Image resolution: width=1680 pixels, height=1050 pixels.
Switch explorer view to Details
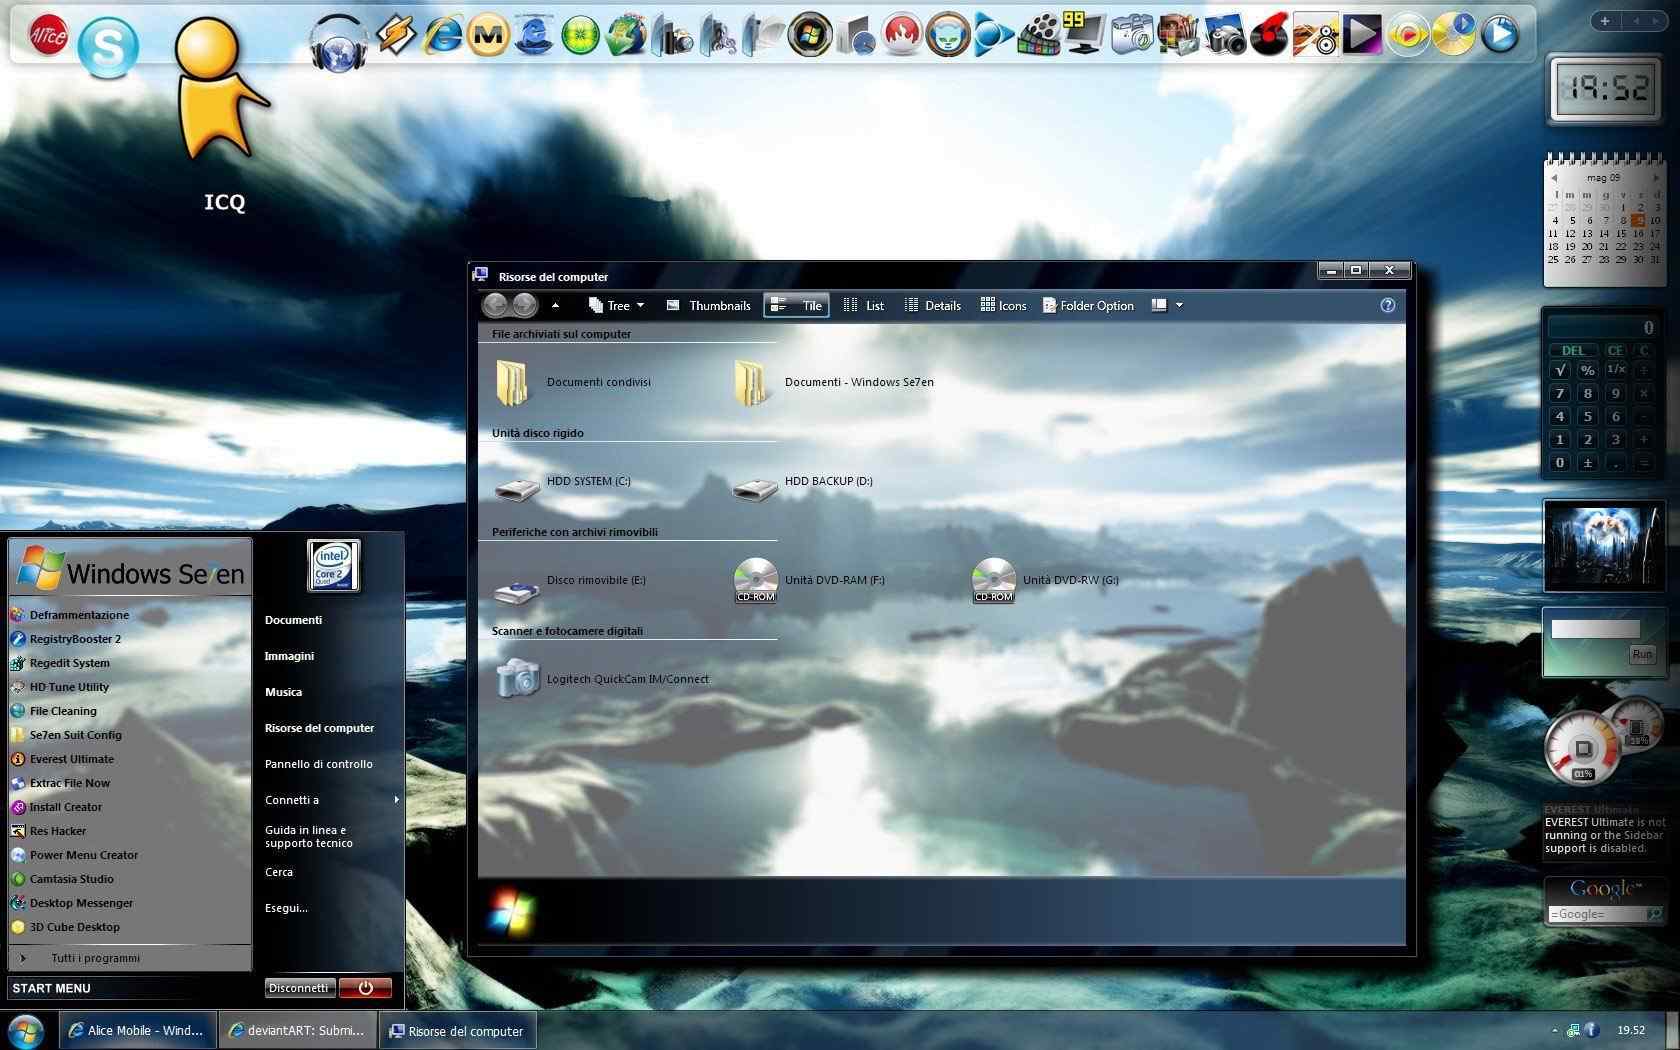(x=932, y=305)
